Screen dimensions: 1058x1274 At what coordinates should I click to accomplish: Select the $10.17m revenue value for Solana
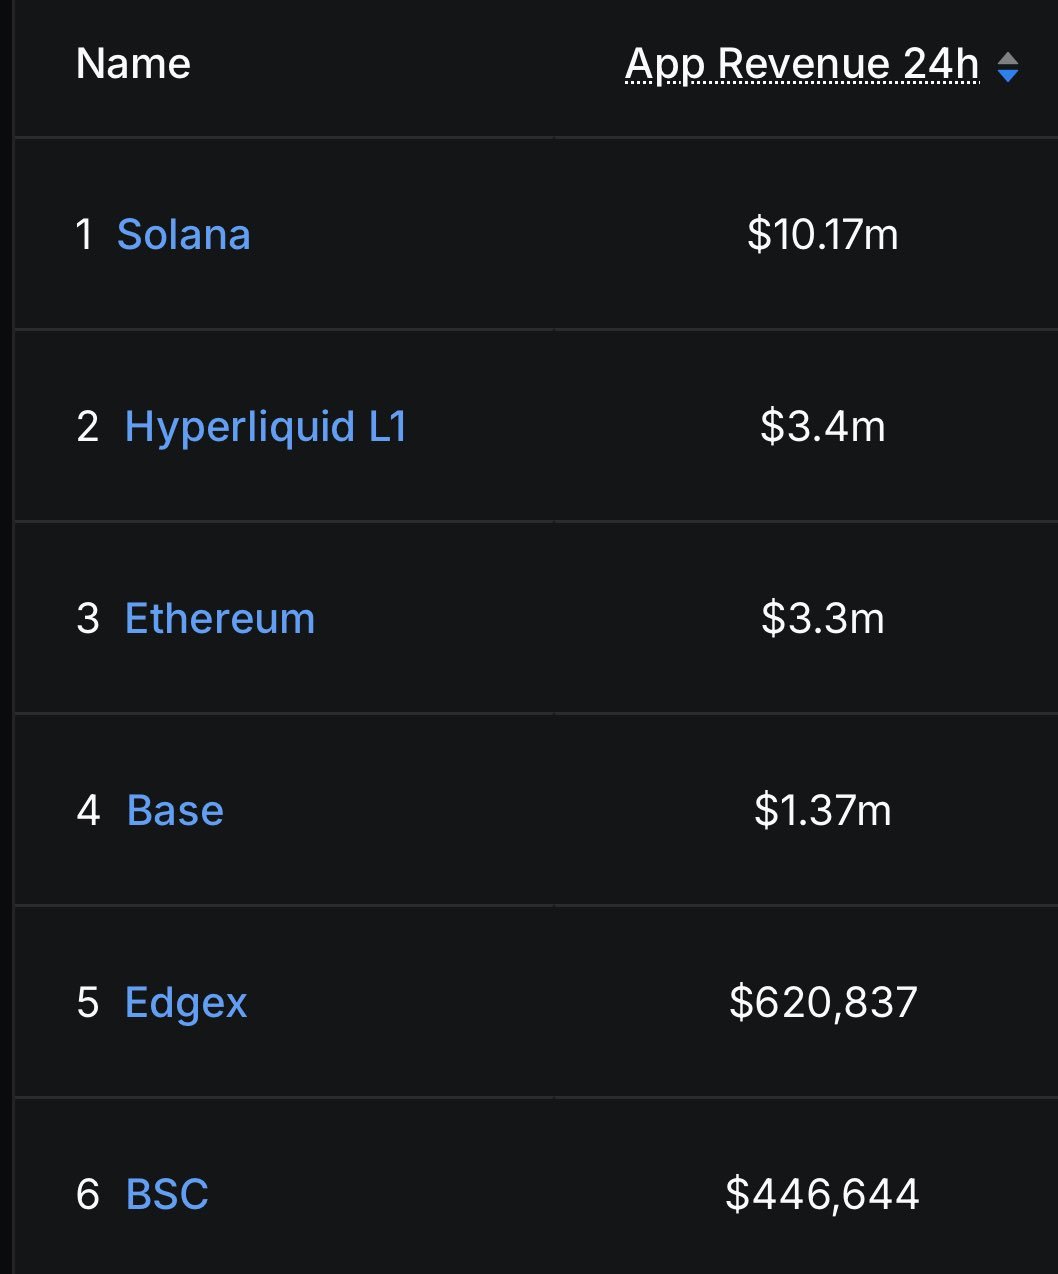click(x=825, y=236)
